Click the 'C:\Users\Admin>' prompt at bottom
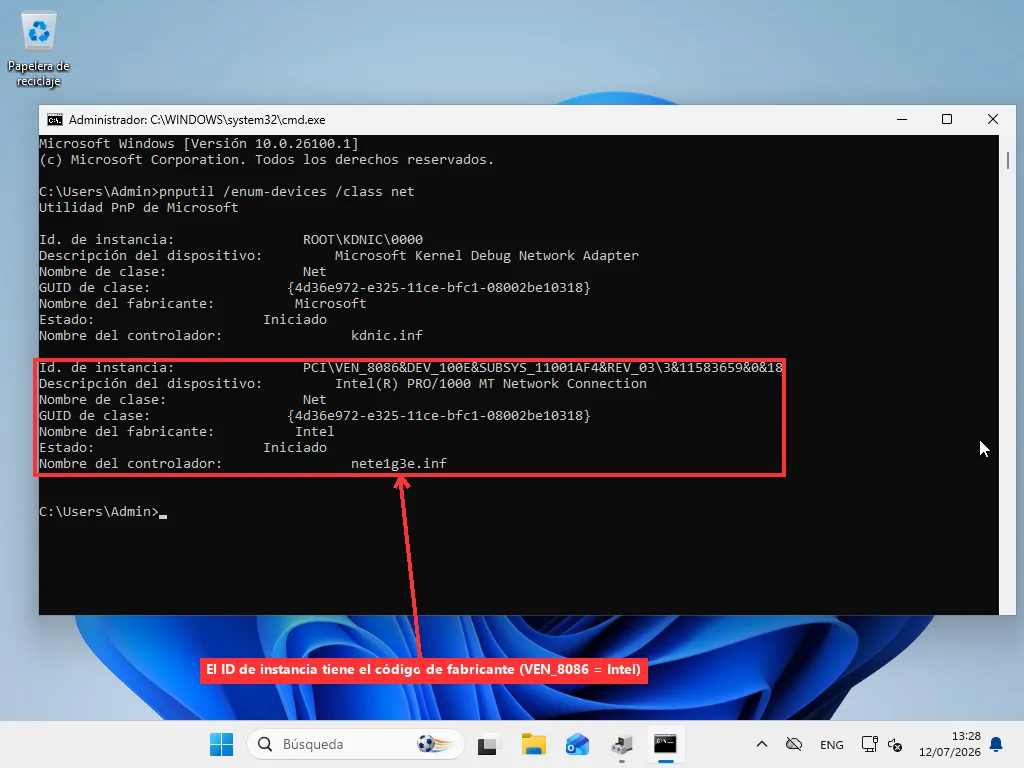 click(99, 511)
